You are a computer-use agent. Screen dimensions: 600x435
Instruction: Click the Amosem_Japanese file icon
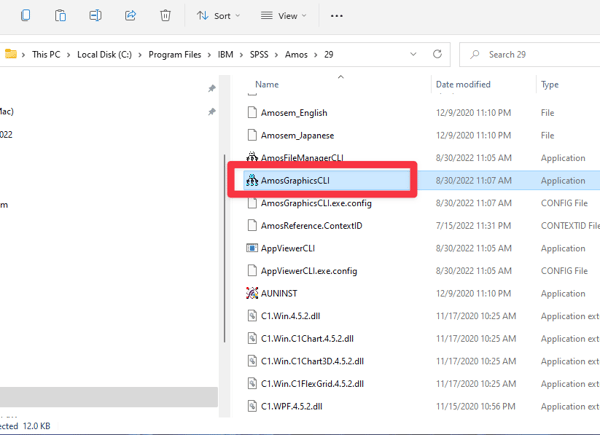pyautogui.click(x=252, y=135)
